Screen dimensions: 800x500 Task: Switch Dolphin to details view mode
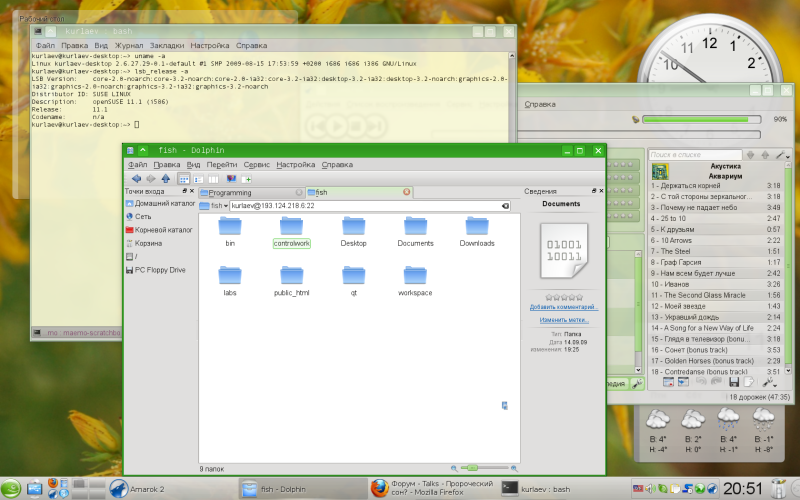click(x=198, y=179)
